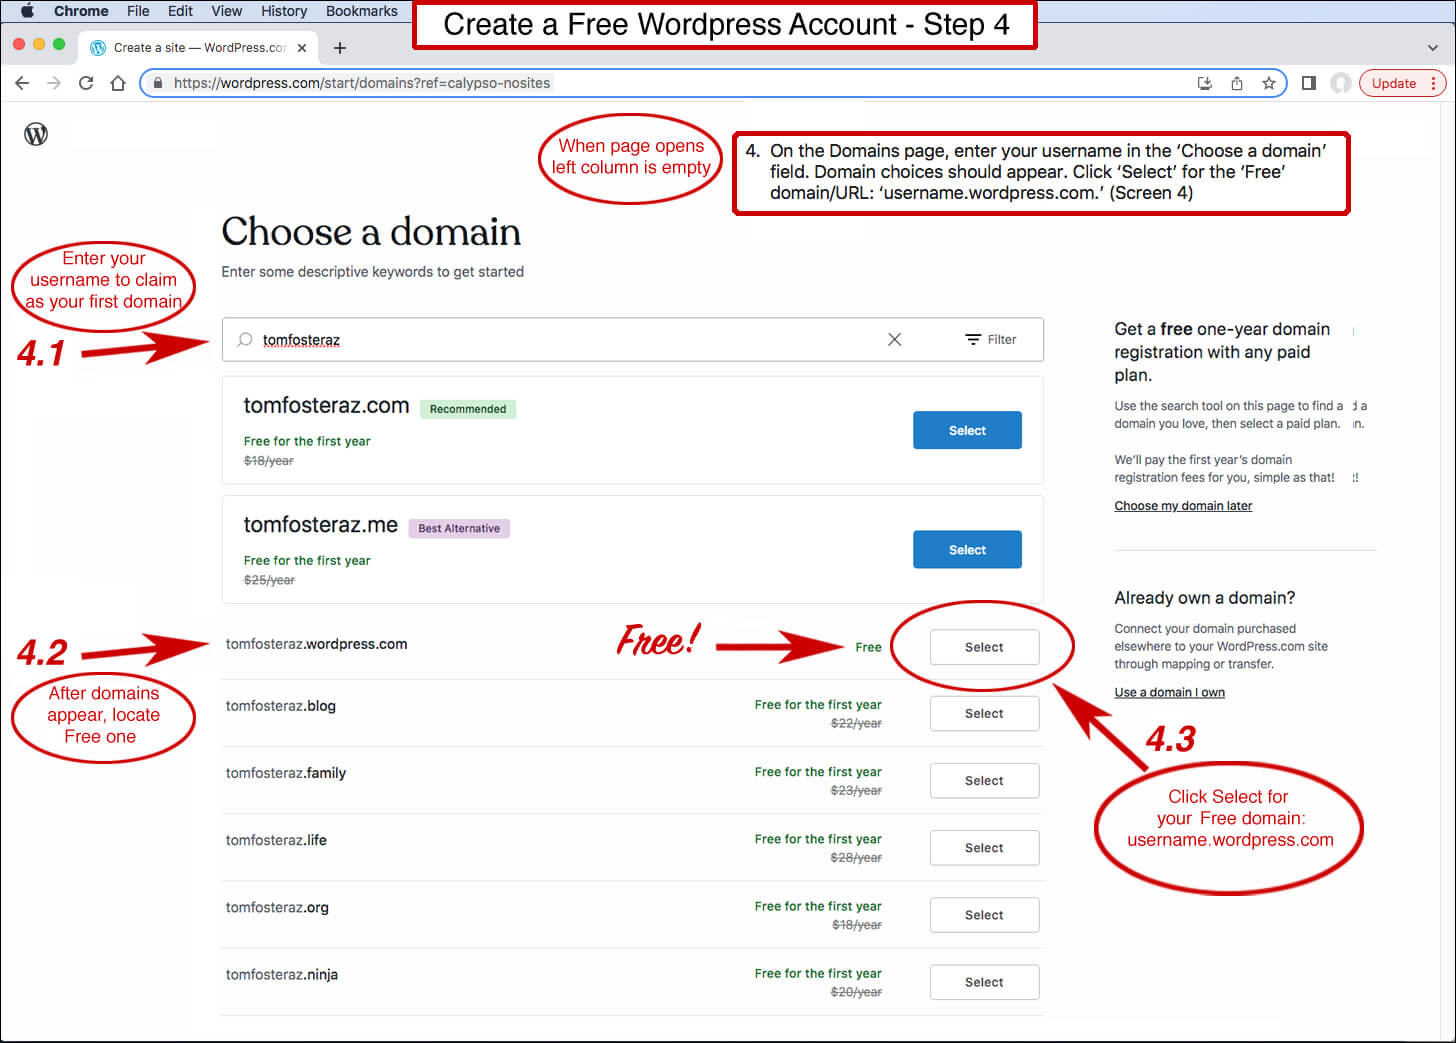1456x1043 pixels.
Task: Reload the page with the refresh icon
Action: coord(86,83)
